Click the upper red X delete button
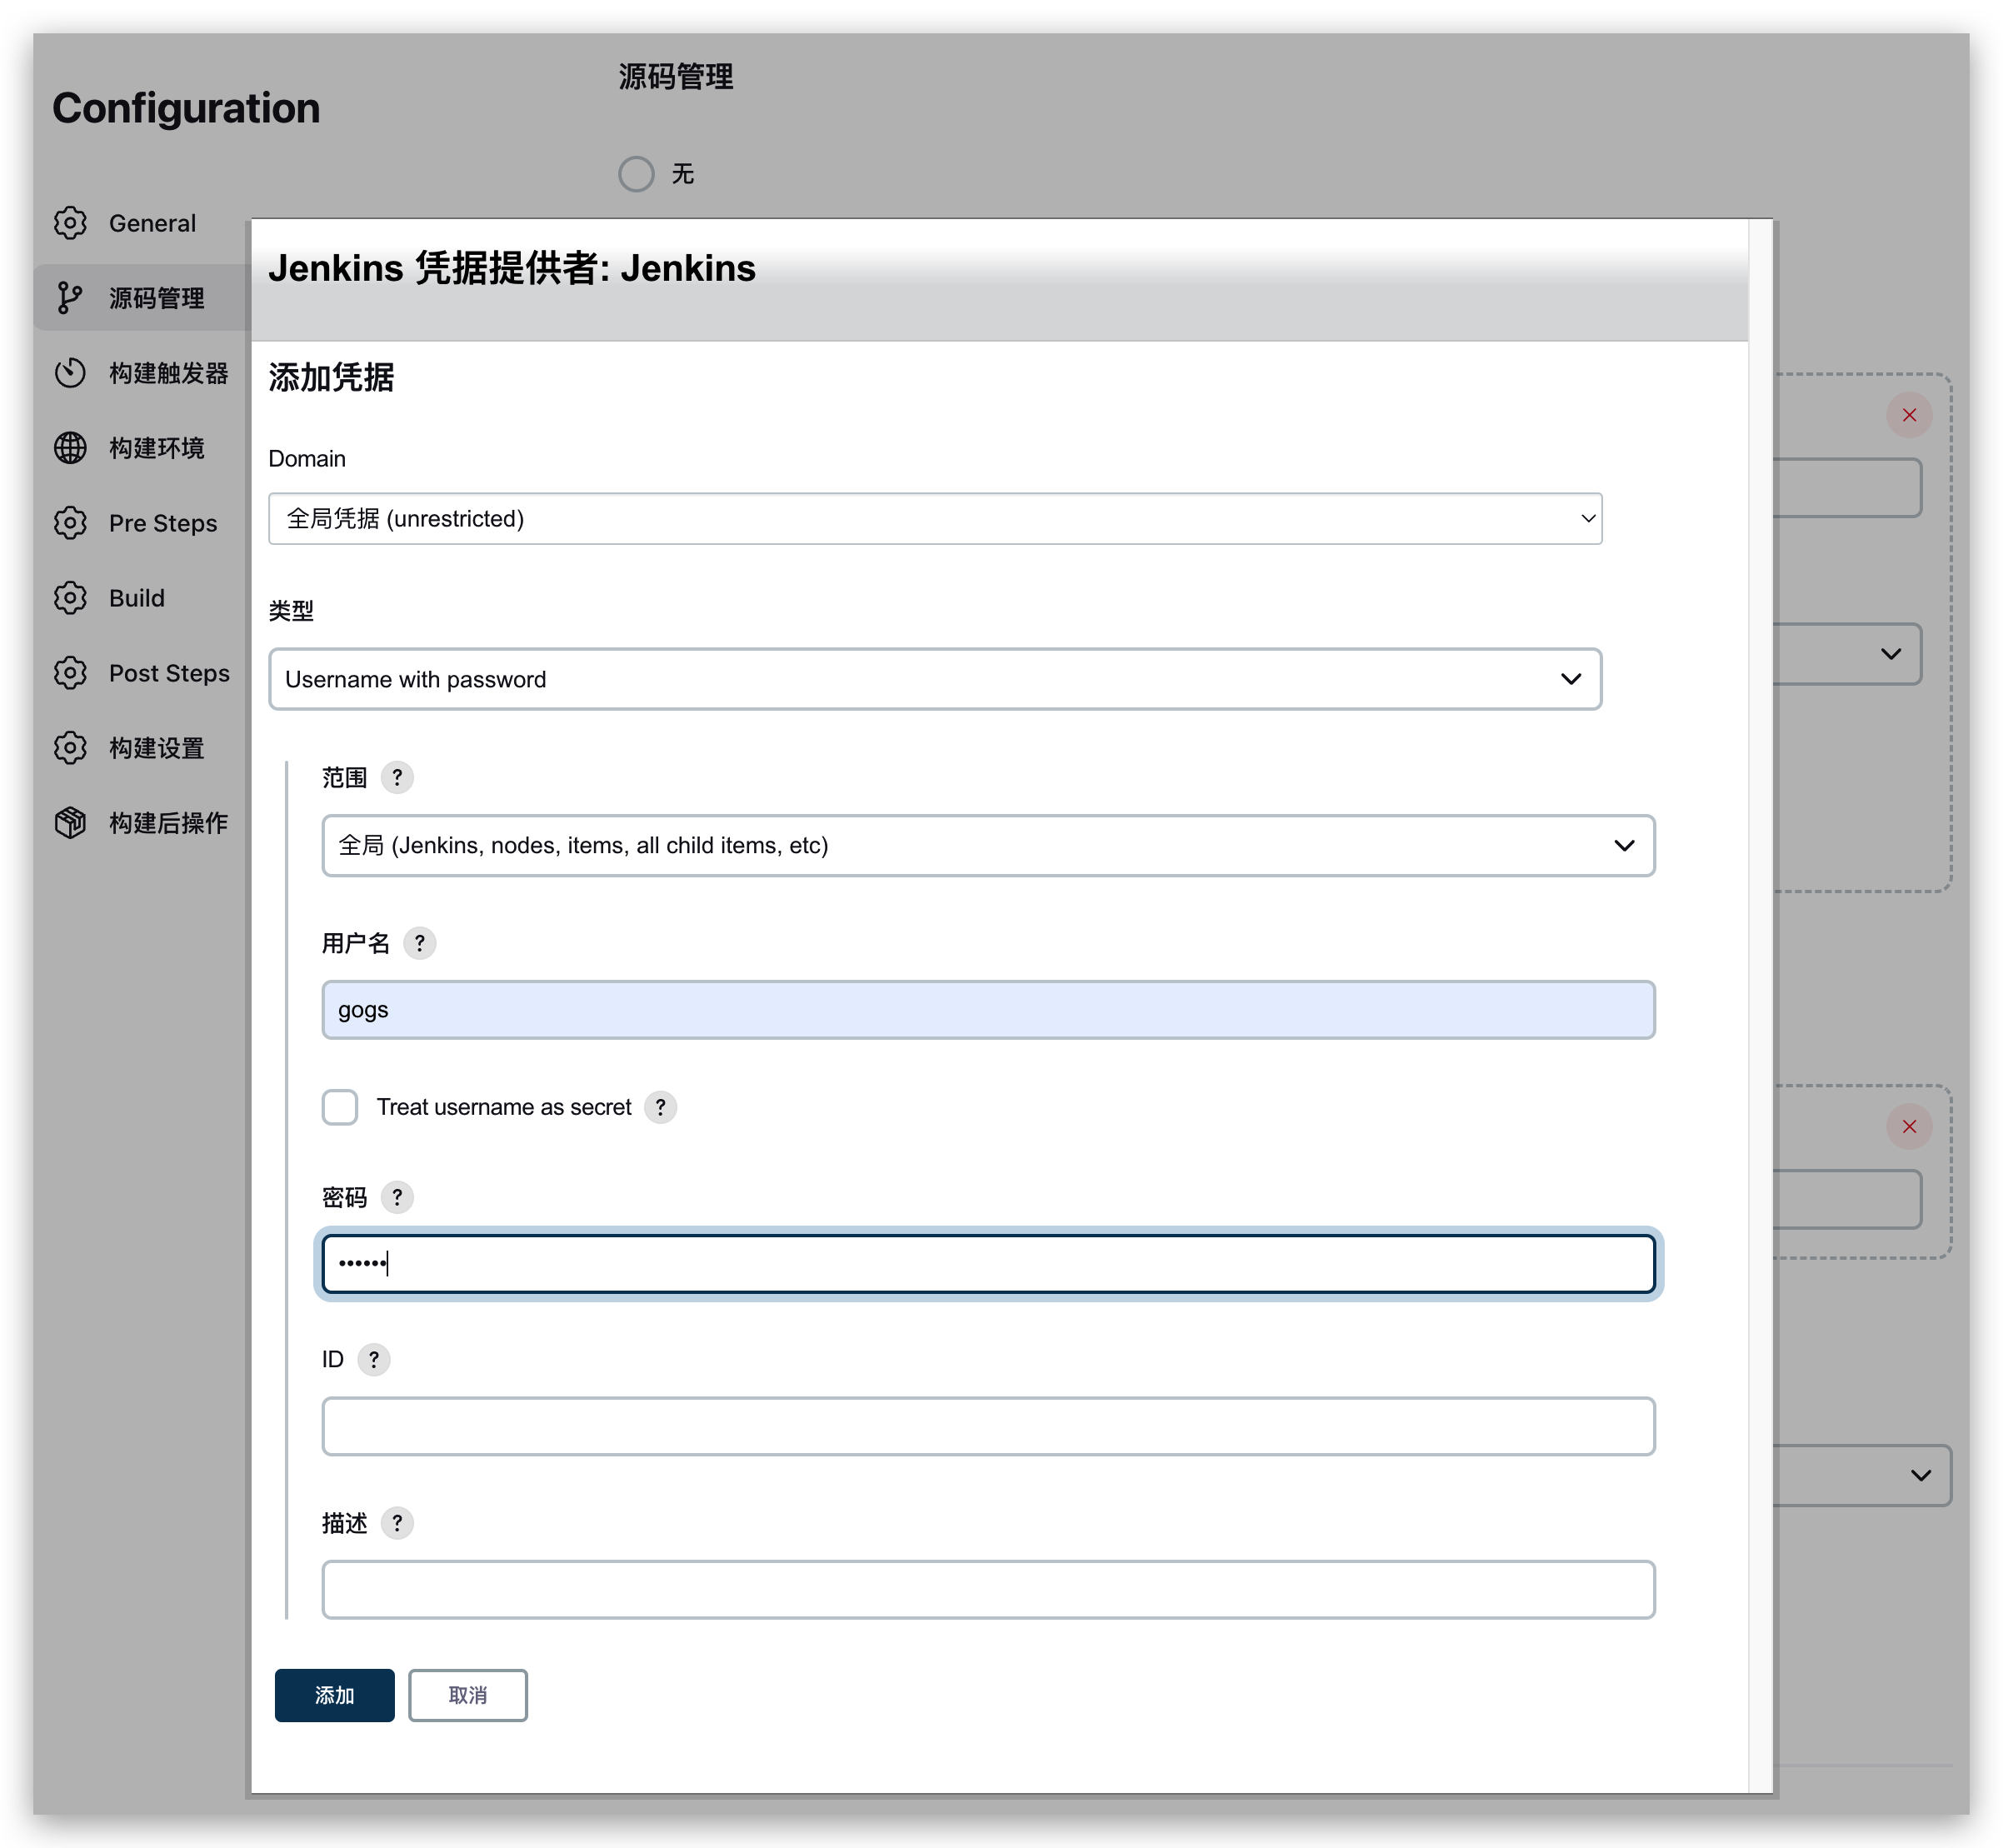 coord(1909,415)
